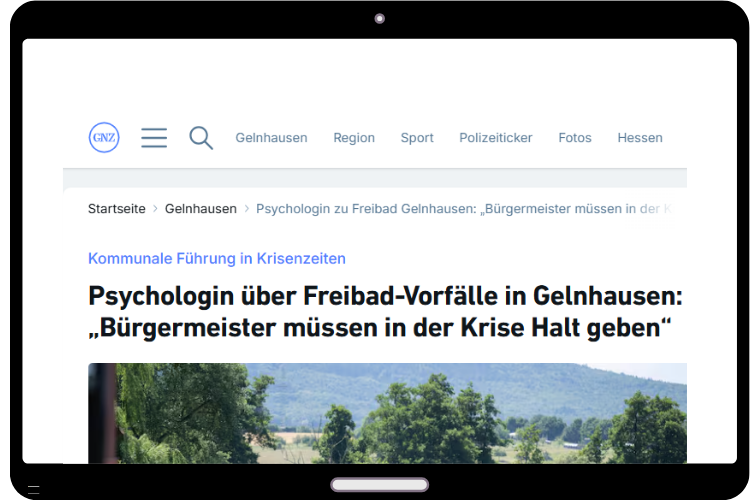Open the hamburger menu

(x=154, y=138)
